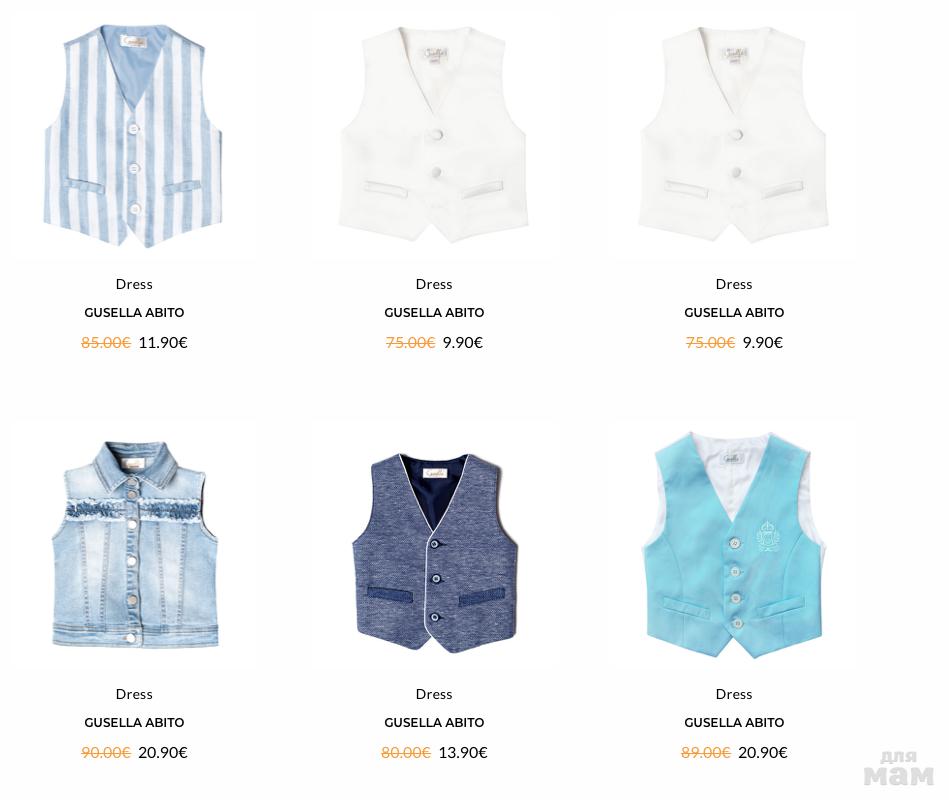Click GUSELLA ABITO title under navy vest
This screenshot has height=800, width=949.
pos(434,723)
